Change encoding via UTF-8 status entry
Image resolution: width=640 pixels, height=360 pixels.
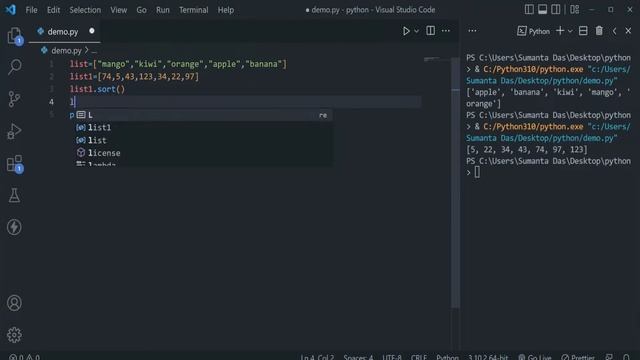(x=392, y=357)
